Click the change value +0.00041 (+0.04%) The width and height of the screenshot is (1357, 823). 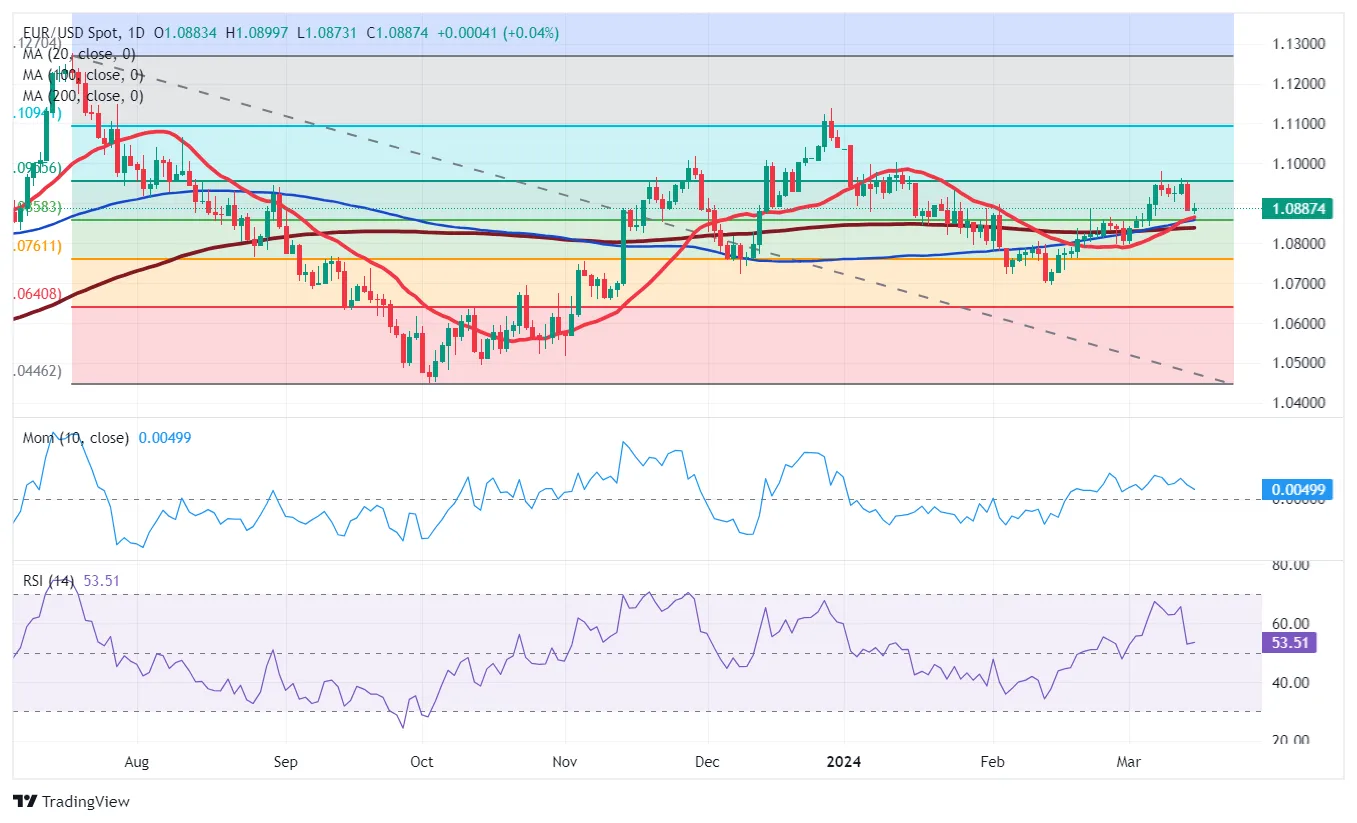(498, 33)
